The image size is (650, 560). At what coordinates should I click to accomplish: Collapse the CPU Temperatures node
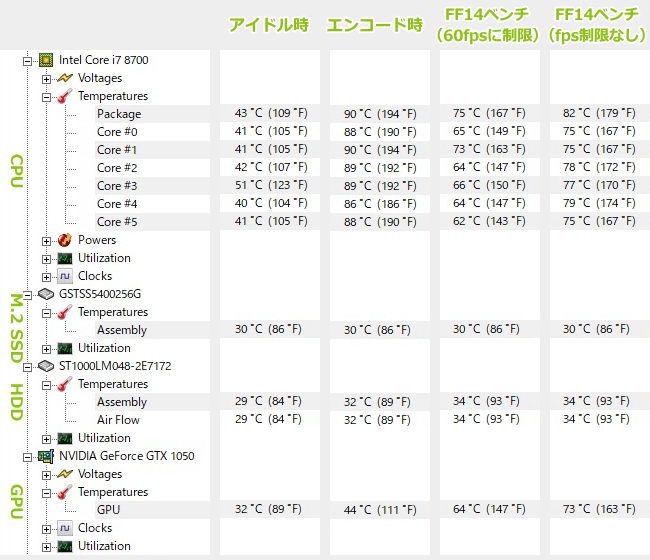coord(46,97)
